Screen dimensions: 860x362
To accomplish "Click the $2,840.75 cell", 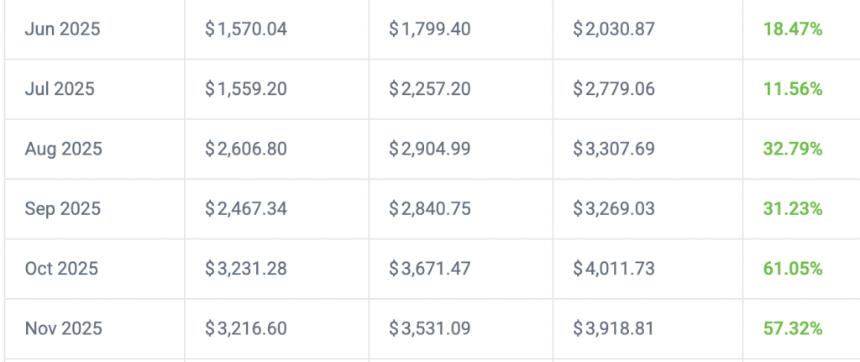I will tap(429, 208).
